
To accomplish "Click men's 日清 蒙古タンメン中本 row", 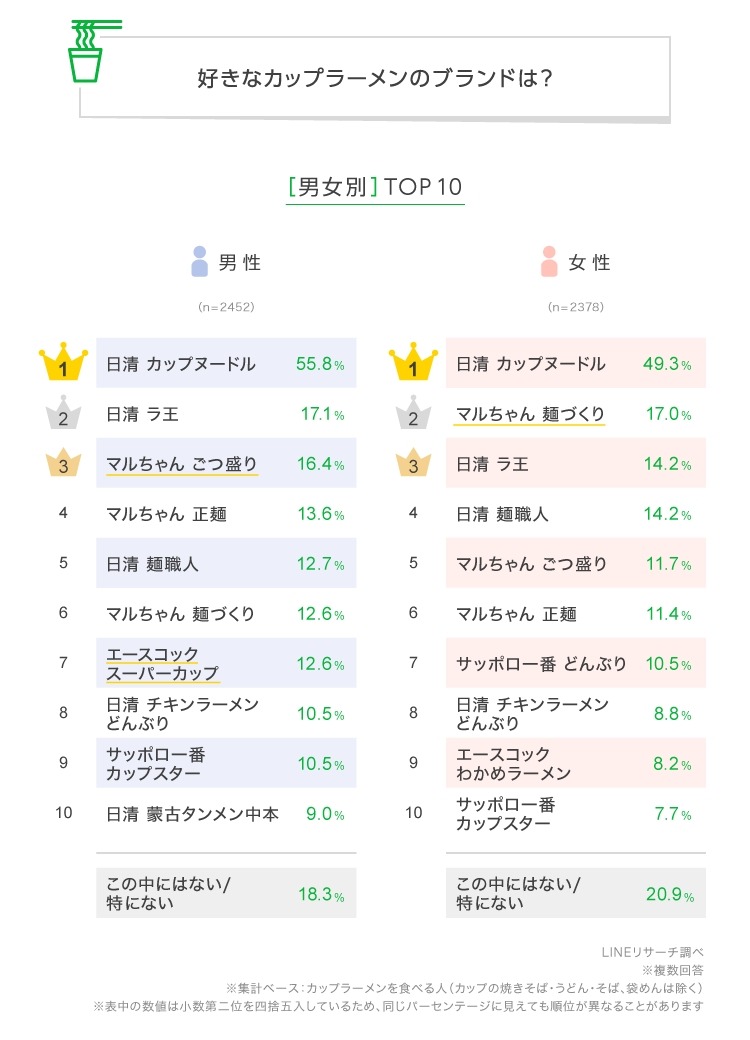I will pyautogui.click(x=226, y=814).
